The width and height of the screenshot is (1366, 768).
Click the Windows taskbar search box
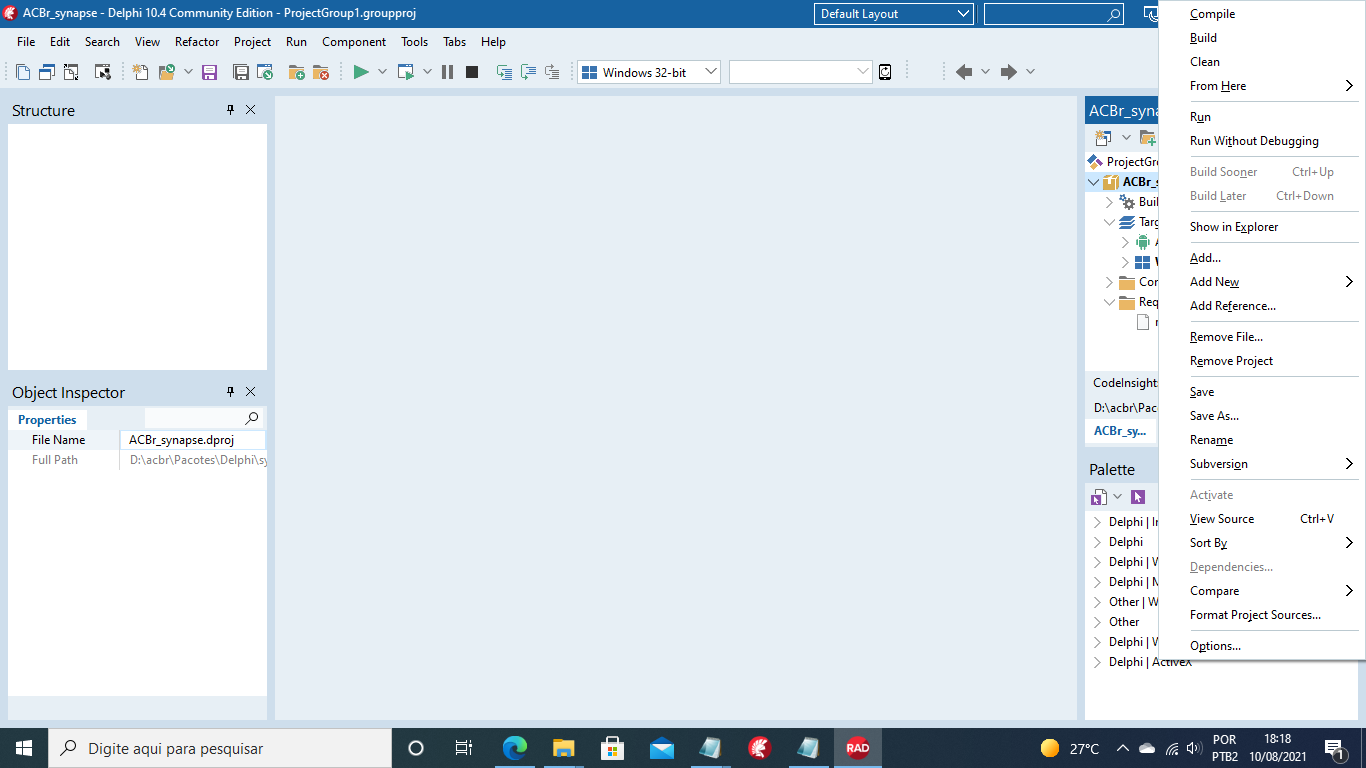click(220, 748)
